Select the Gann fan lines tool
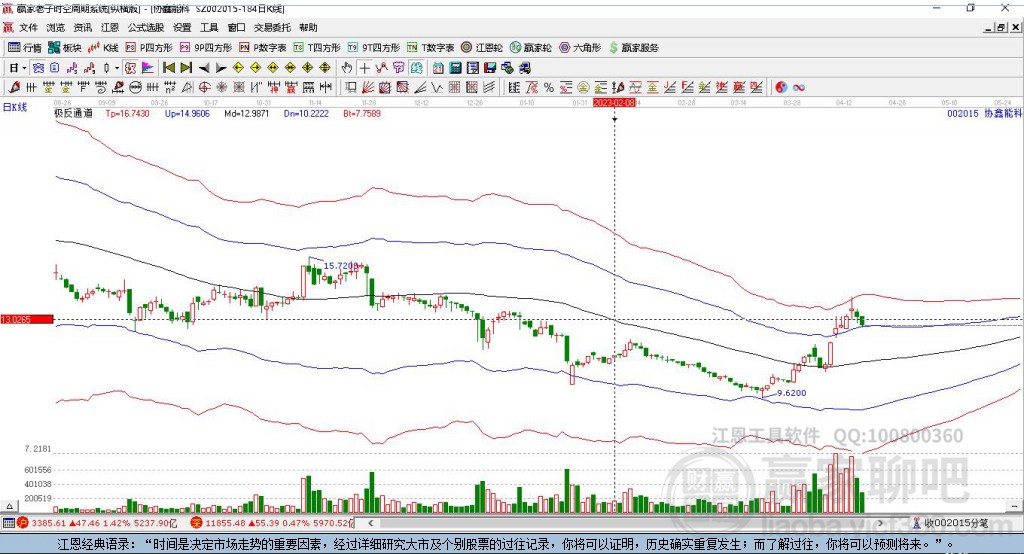The height and width of the screenshot is (554, 1024). [x=369, y=88]
